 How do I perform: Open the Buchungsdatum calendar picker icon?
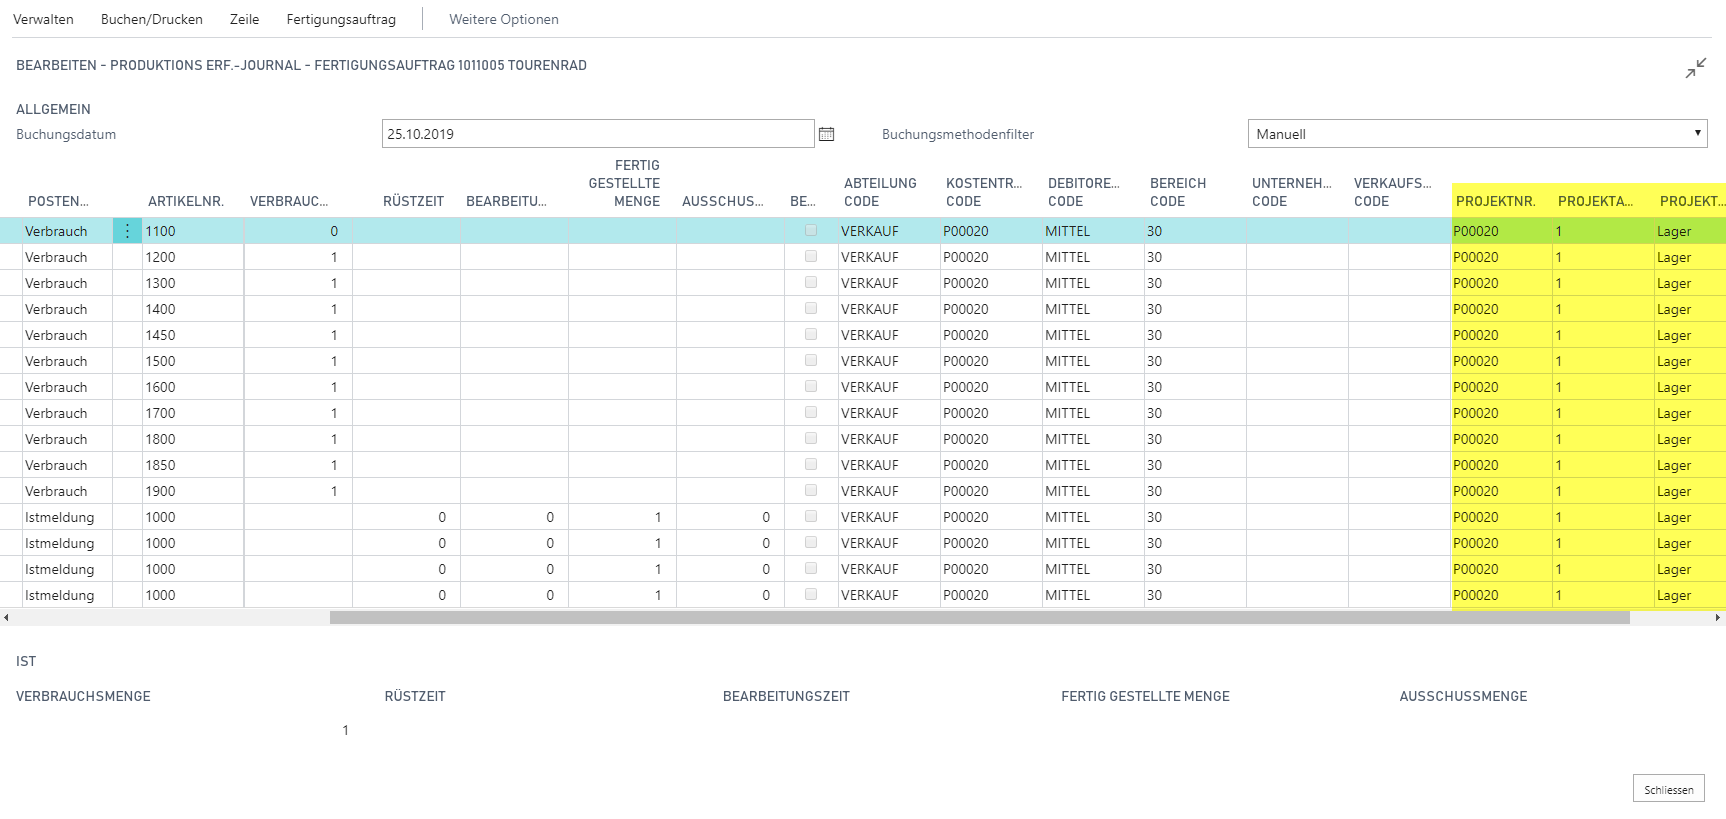click(x=826, y=134)
